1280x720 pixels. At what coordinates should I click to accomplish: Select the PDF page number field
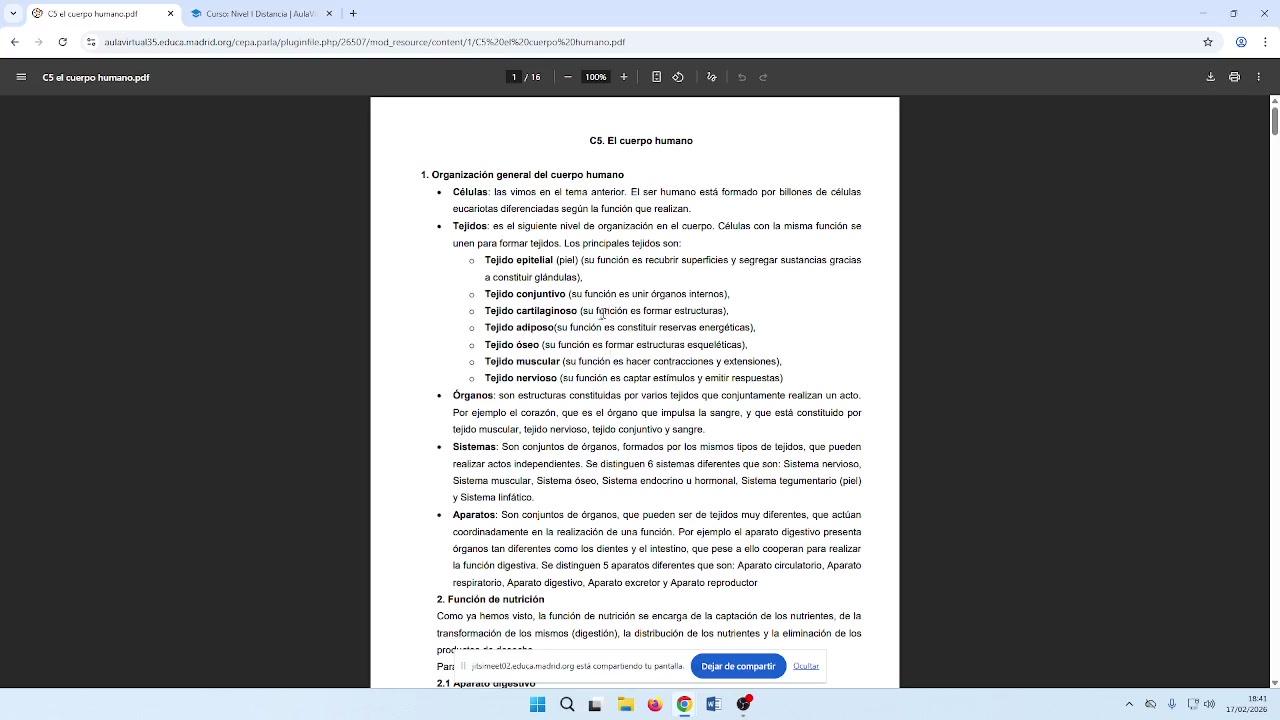(x=514, y=77)
